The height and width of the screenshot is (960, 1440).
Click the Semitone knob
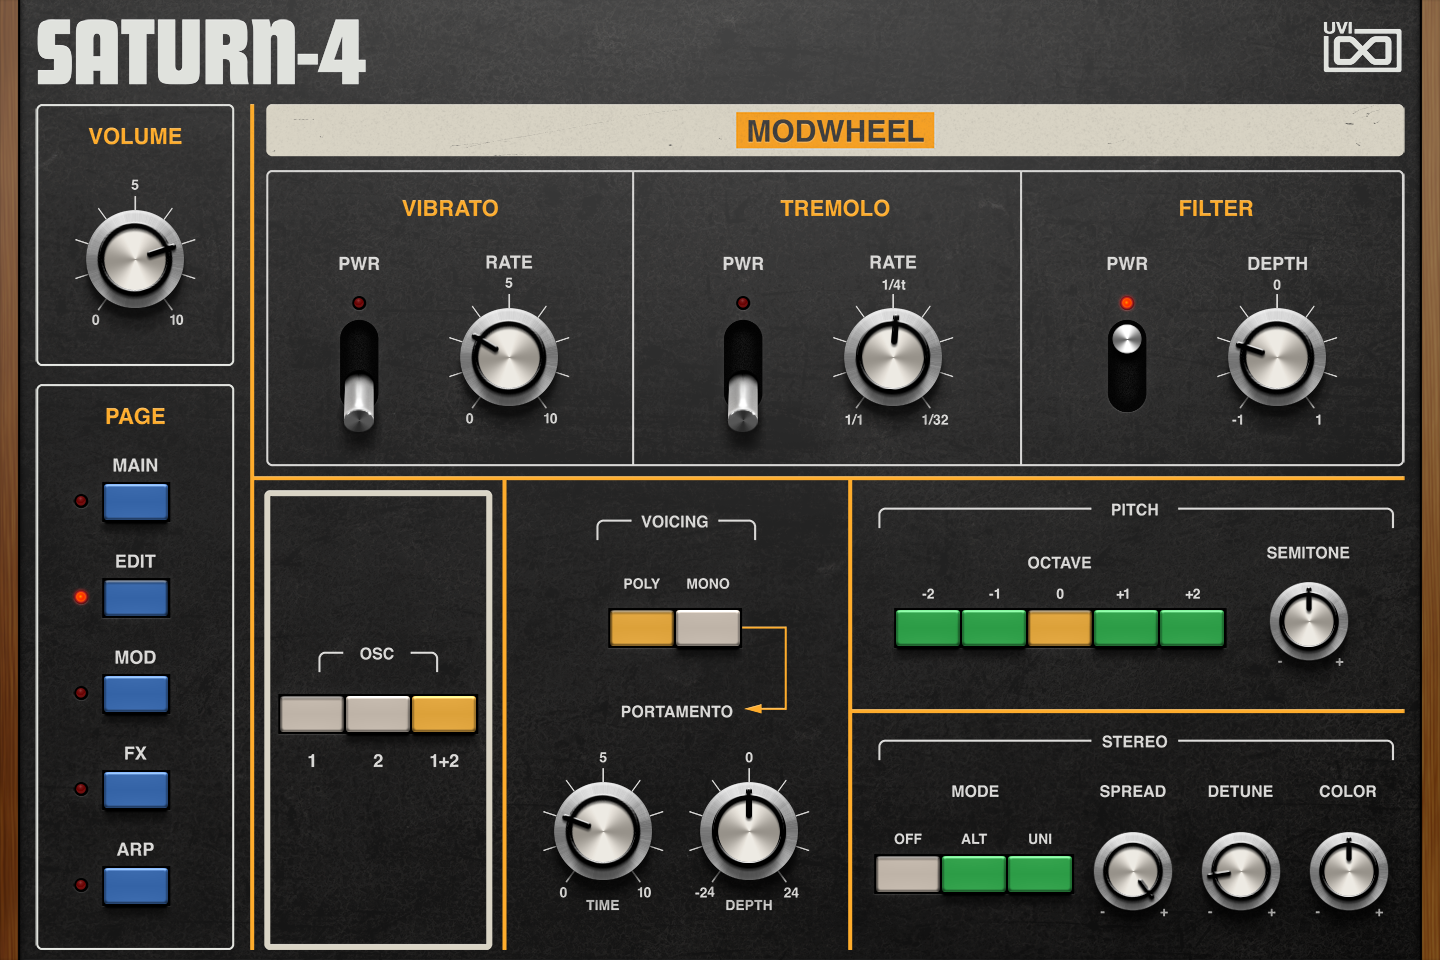click(1309, 621)
